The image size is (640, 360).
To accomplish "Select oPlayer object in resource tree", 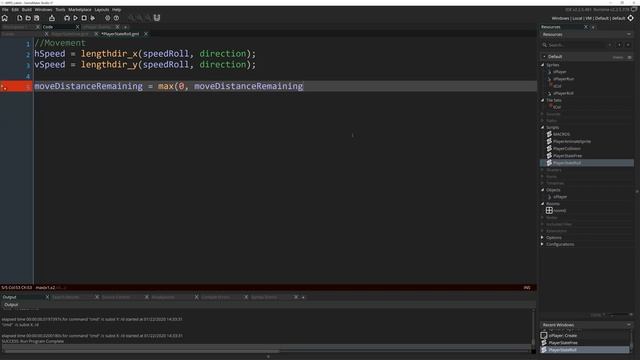I will tap(560, 197).
